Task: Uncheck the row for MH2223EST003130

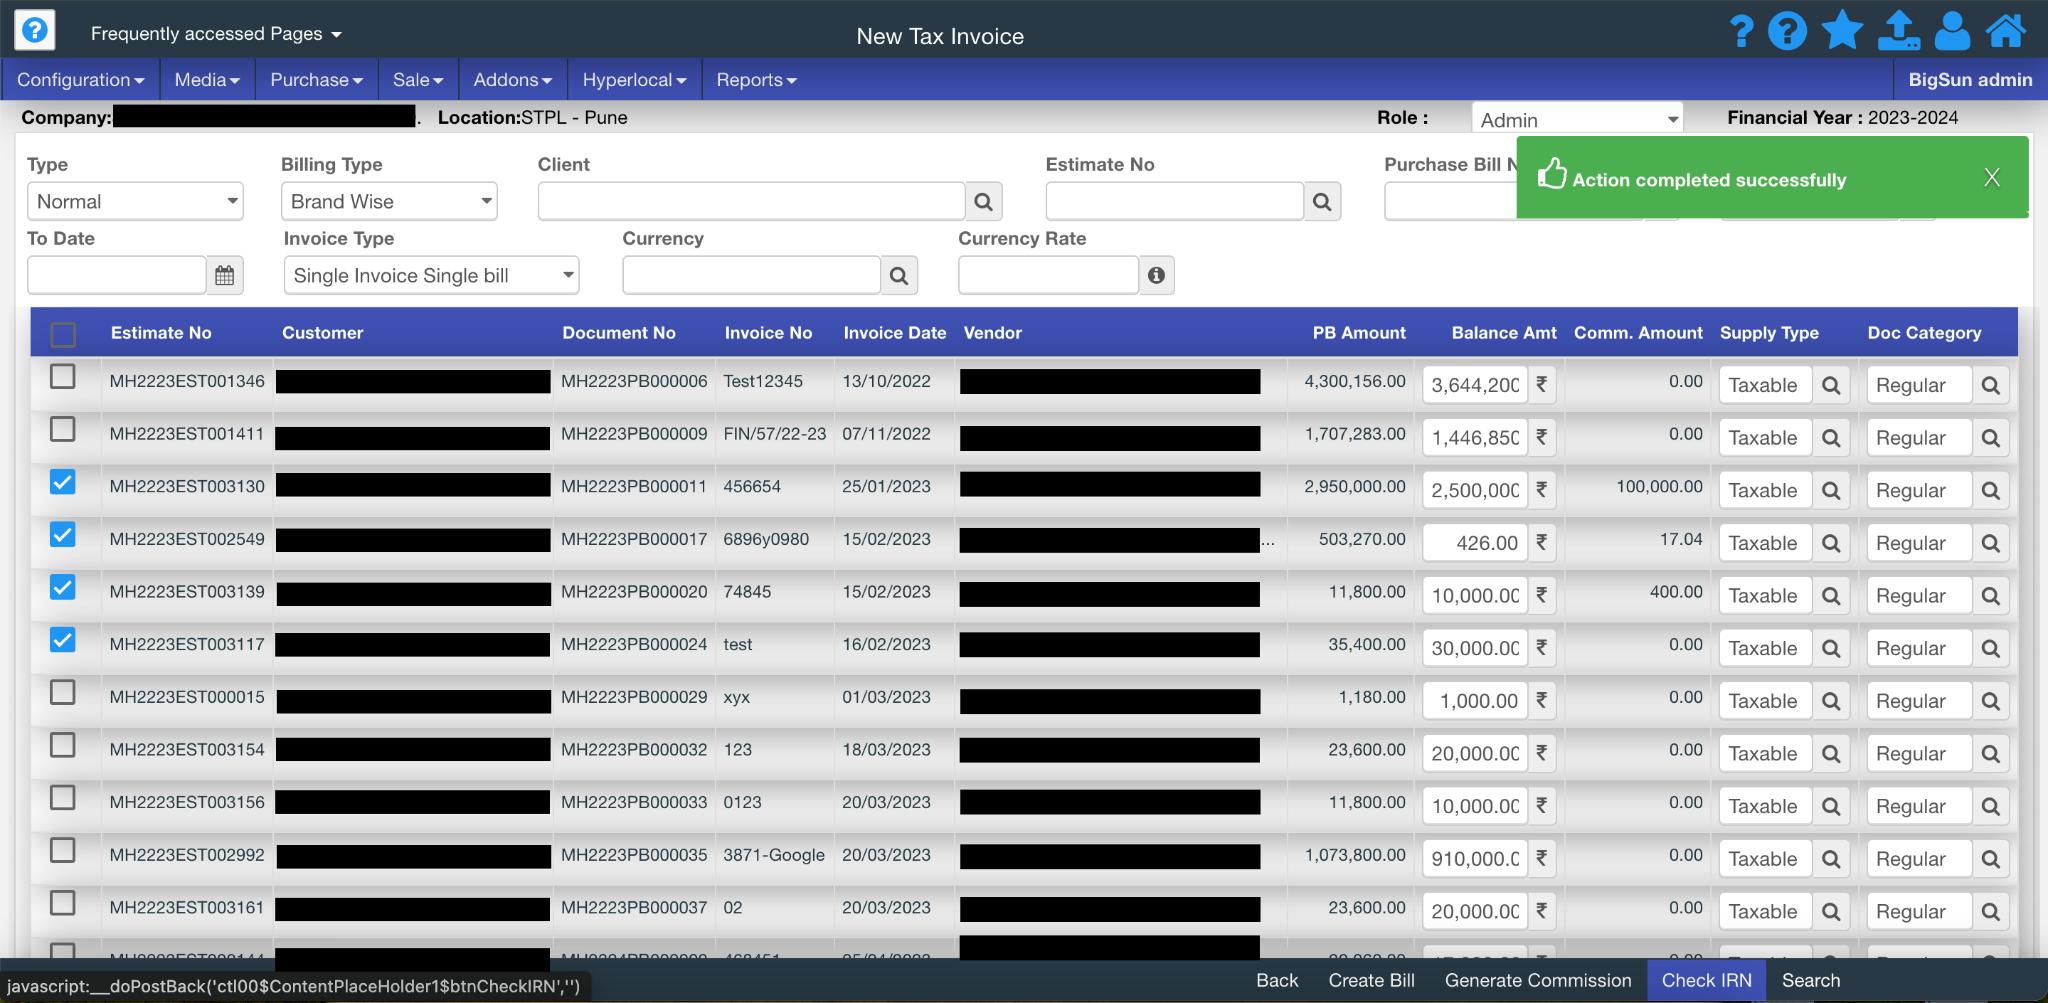Action: point(62,483)
